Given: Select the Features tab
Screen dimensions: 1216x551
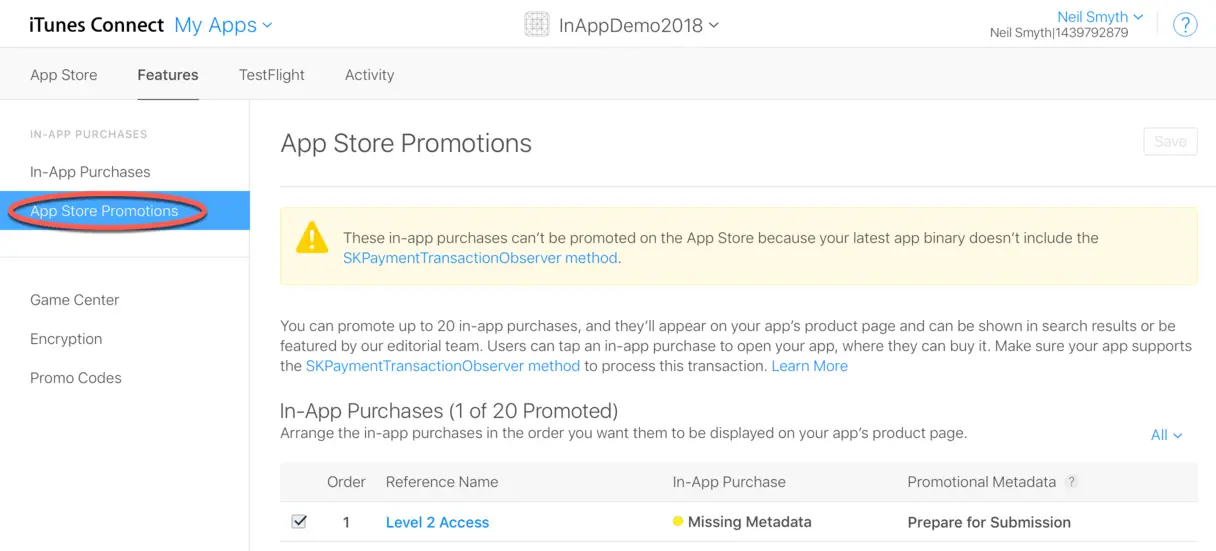Looking at the screenshot, I should pos(168,75).
